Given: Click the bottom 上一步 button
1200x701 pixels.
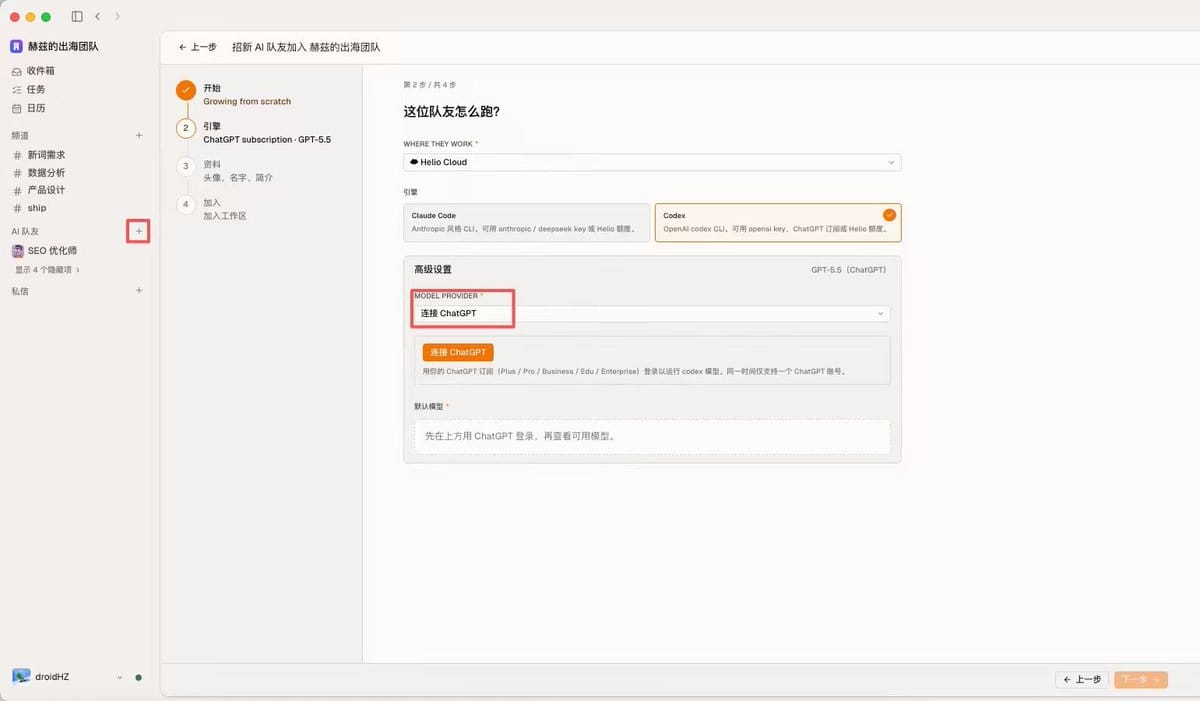Looking at the screenshot, I should tap(1082, 679).
